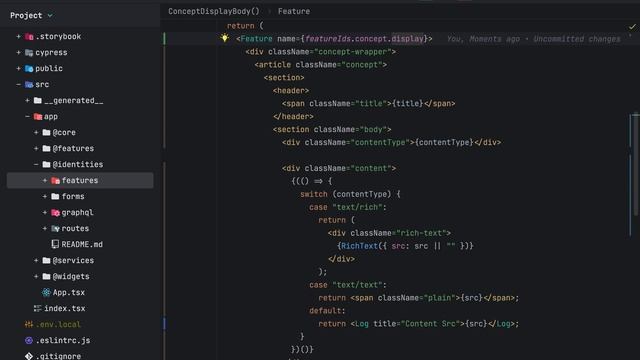Click the cypress folder icon

coord(29,53)
